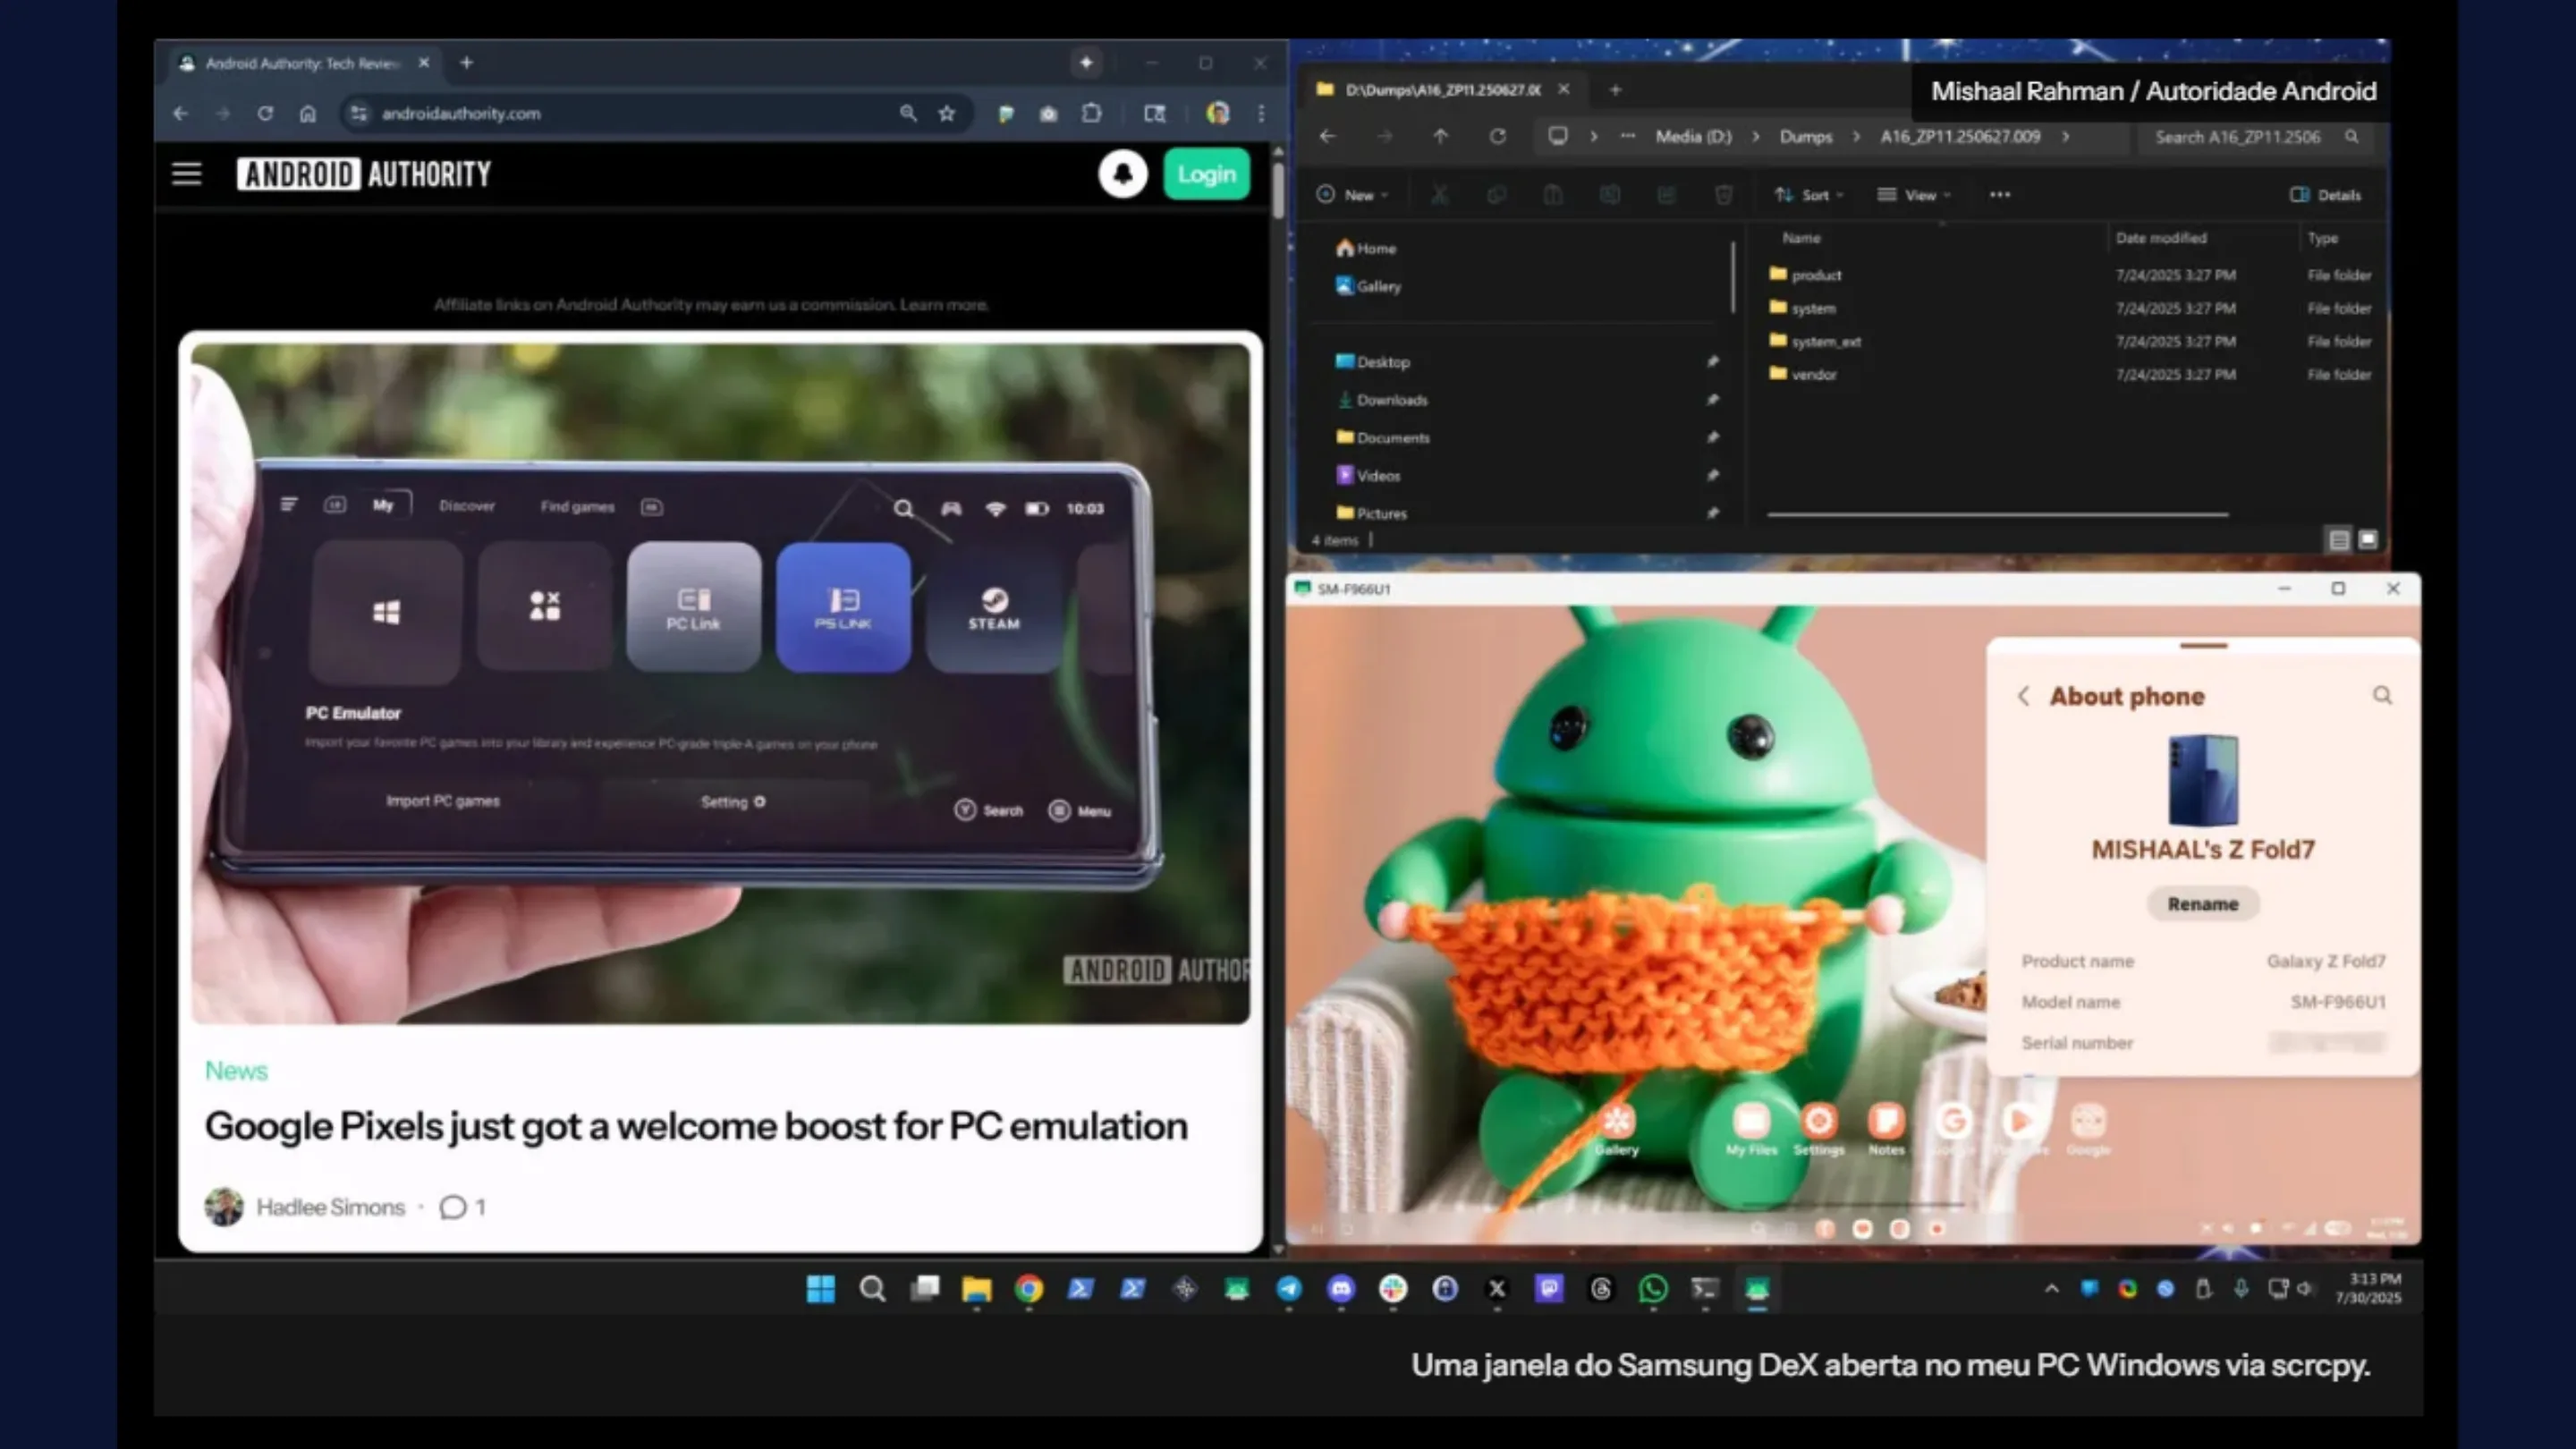This screenshot has width=2576, height=1449.
Task: Sort by the Name column header
Action: (x=1801, y=238)
